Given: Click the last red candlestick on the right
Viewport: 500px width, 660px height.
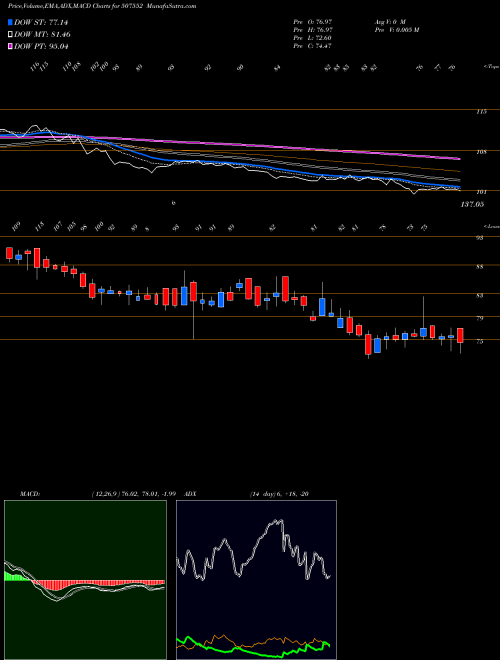Looking at the screenshot, I should tap(460, 335).
